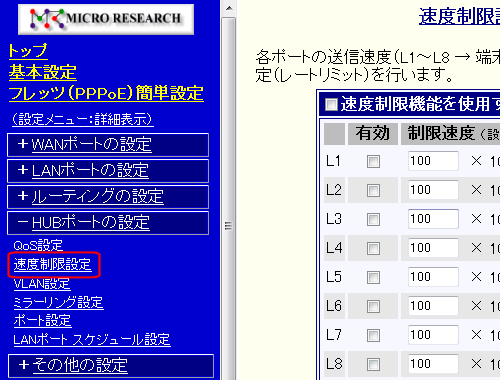Click the L7 制限速度 input field
The width and height of the screenshot is (500, 380).
click(x=433, y=335)
